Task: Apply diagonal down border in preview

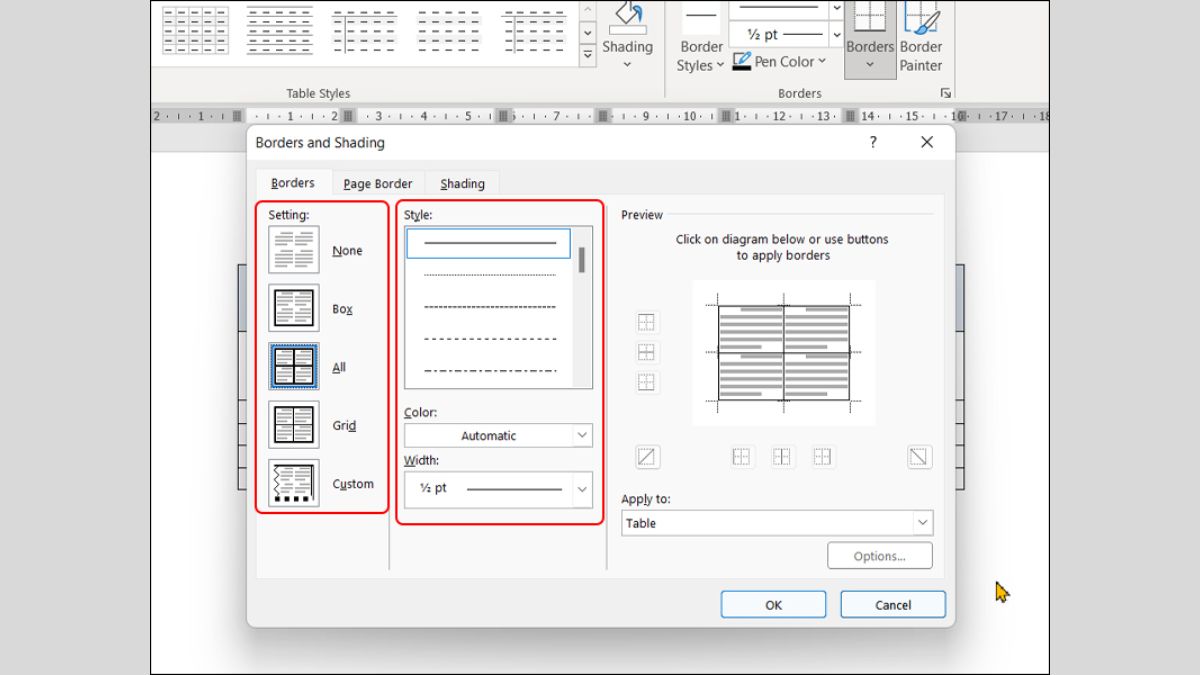Action: click(x=919, y=457)
